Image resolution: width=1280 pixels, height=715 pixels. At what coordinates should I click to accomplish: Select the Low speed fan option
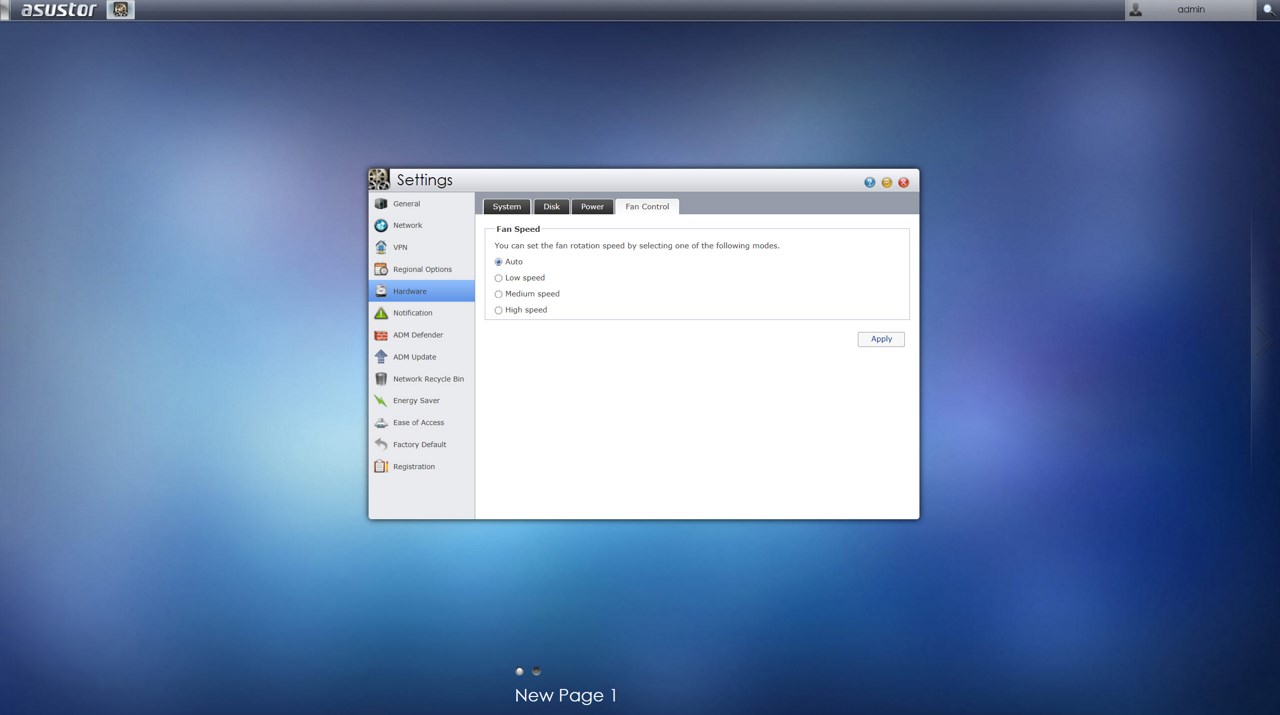coord(499,278)
